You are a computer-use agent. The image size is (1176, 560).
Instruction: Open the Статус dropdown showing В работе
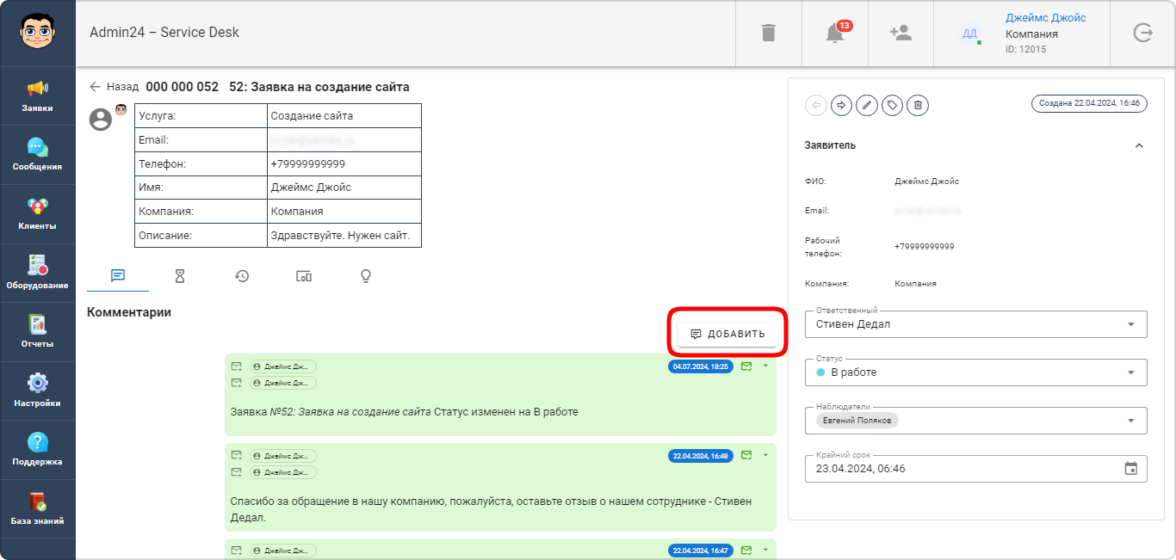[x=1130, y=372]
